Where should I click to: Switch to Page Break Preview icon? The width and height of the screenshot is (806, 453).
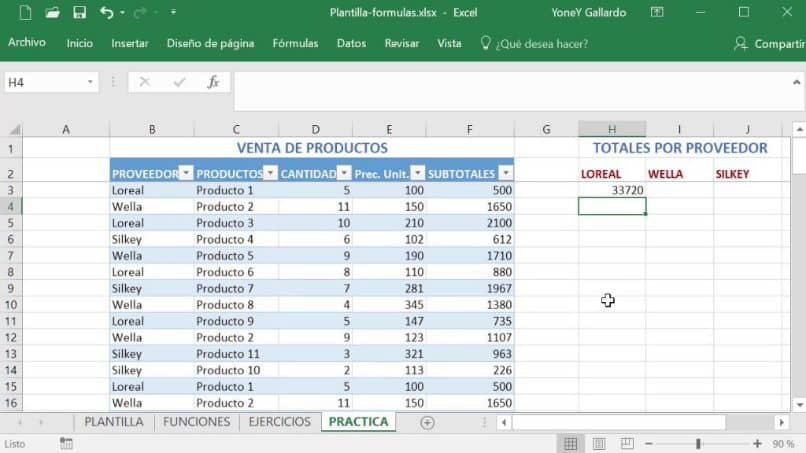[x=627, y=444]
